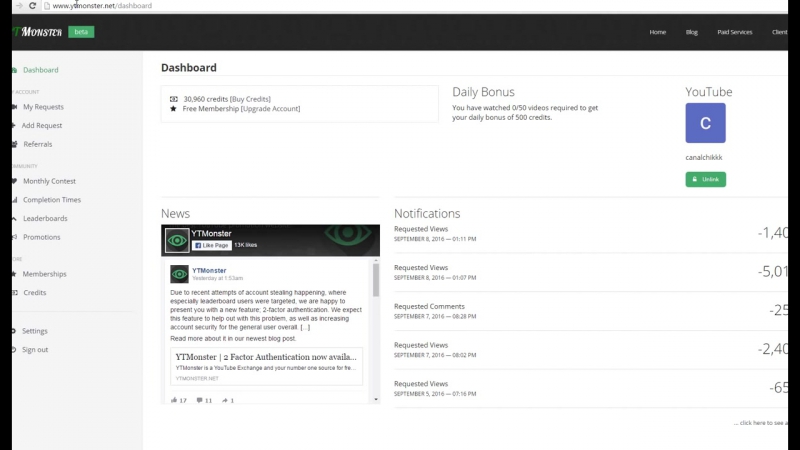Open the Paid Services menu item

[x=734, y=32]
